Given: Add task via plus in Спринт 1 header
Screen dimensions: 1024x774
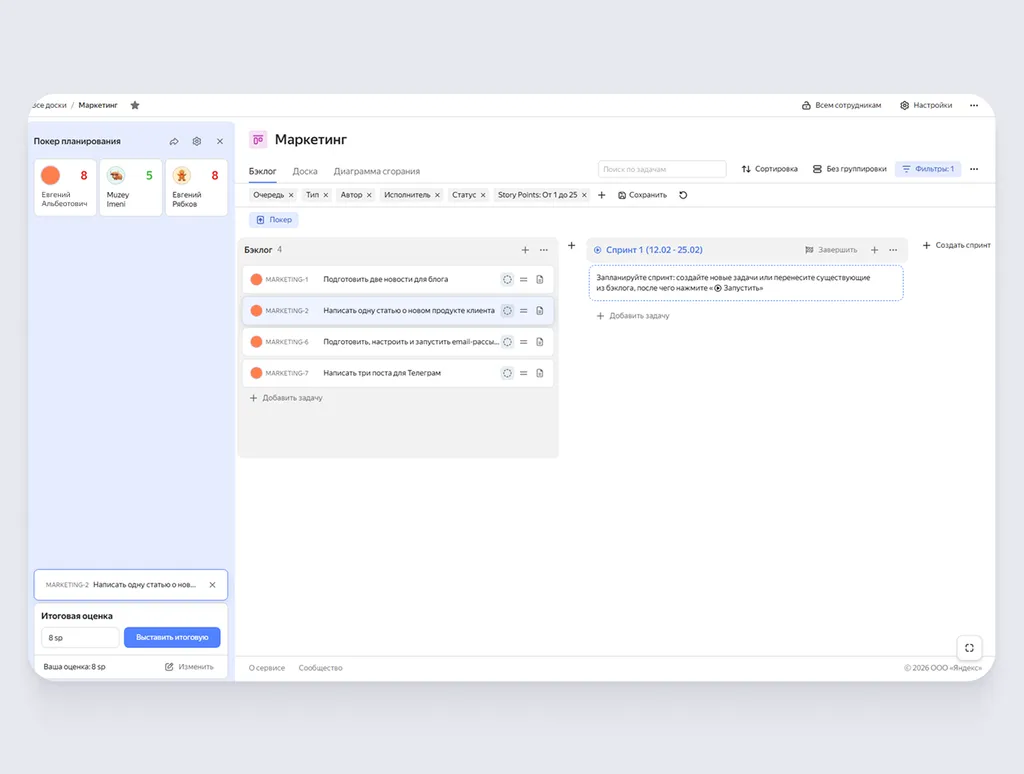Looking at the screenshot, I should click(874, 250).
